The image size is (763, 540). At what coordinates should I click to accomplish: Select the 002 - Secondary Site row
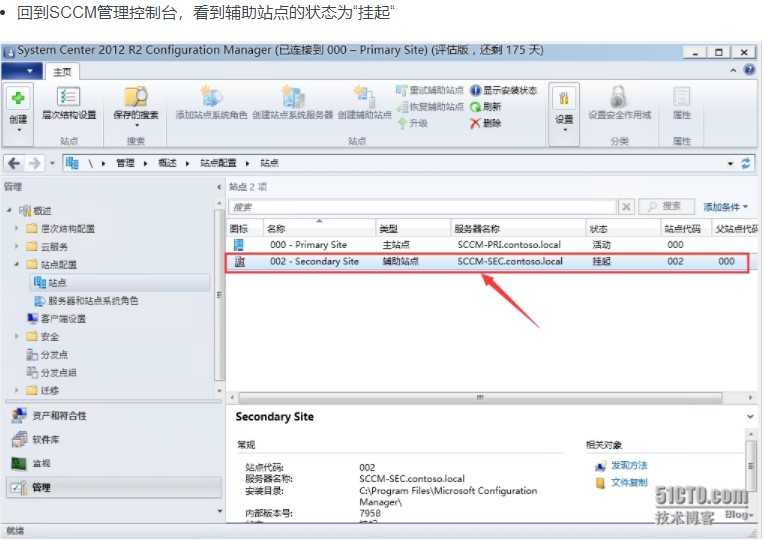488,262
